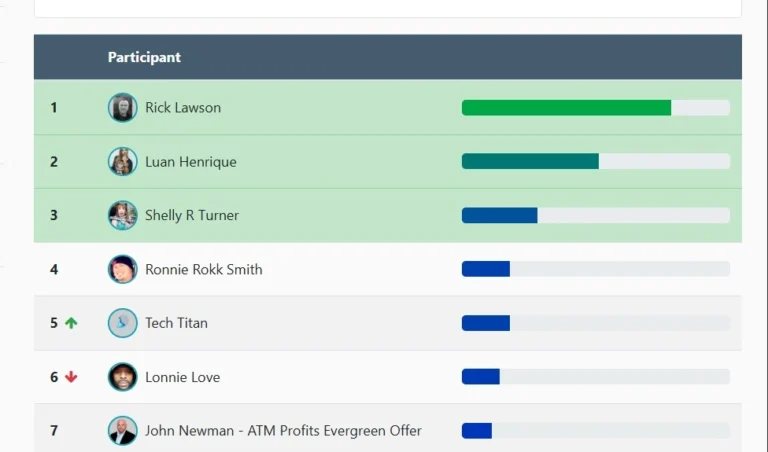The width and height of the screenshot is (768, 452).
Task: Click the Participant column header
Action: pyautogui.click(x=144, y=57)
